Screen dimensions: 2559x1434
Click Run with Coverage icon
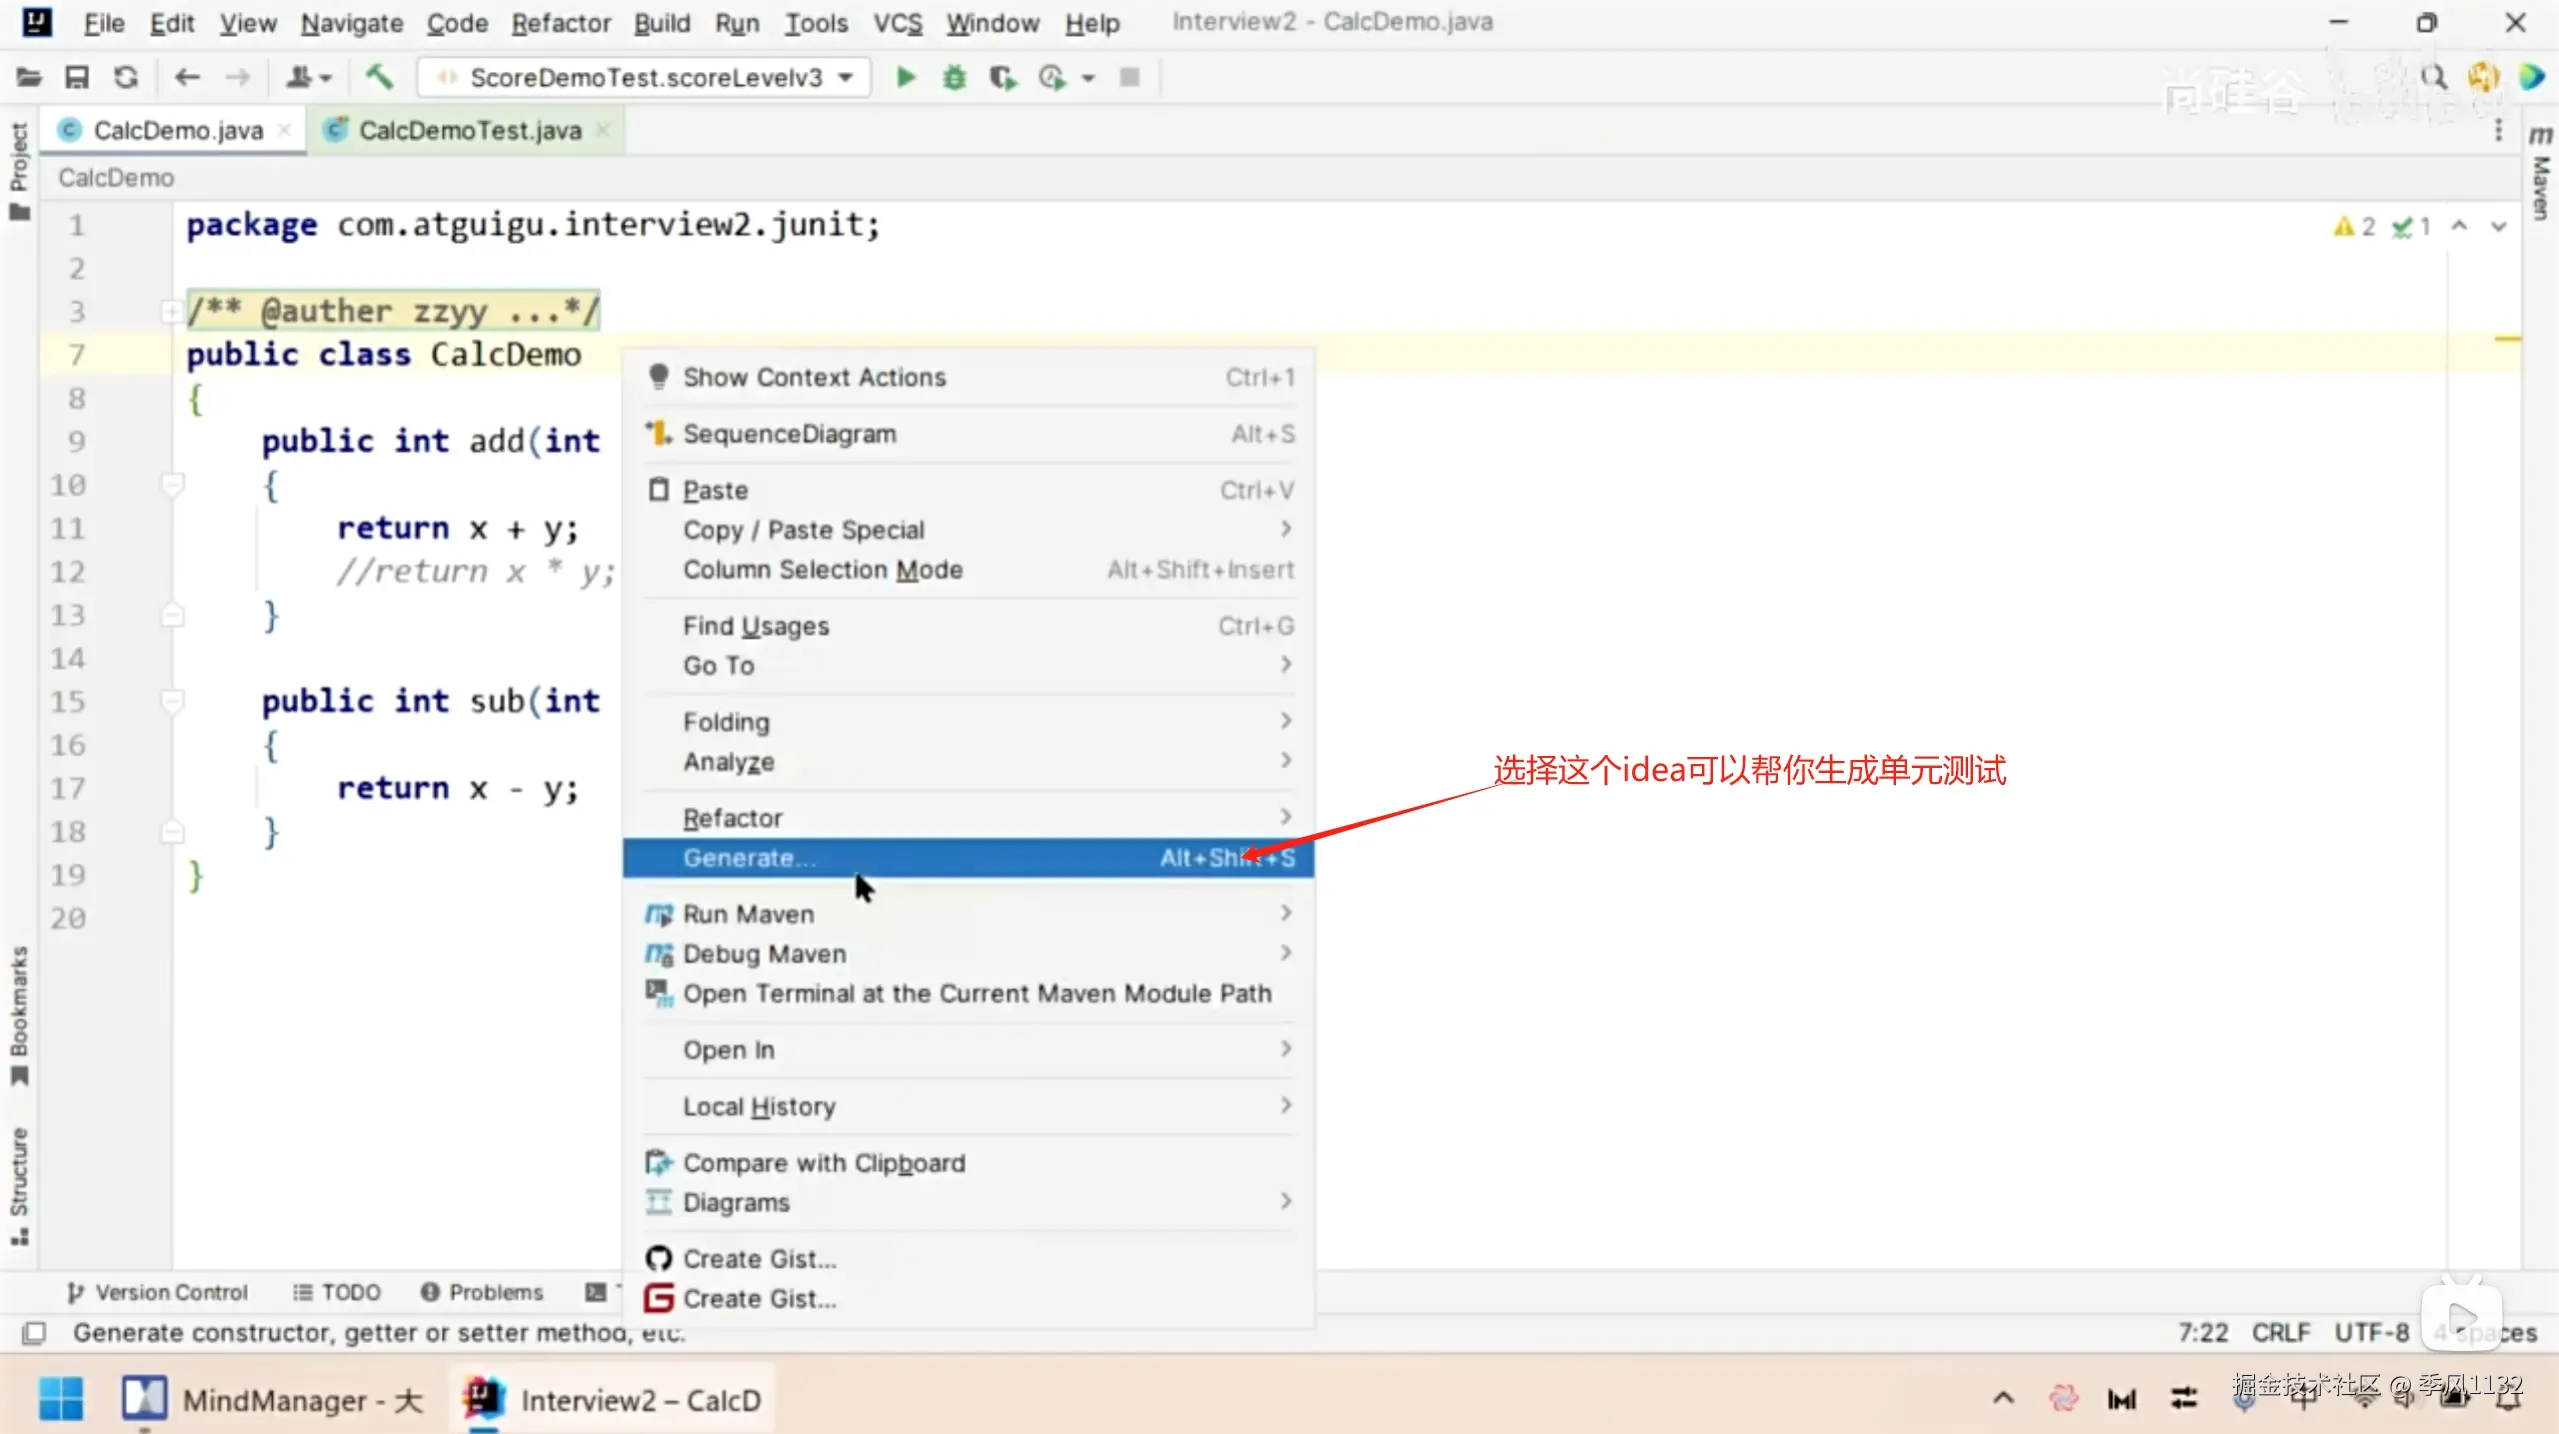(x=1002, y=77)
